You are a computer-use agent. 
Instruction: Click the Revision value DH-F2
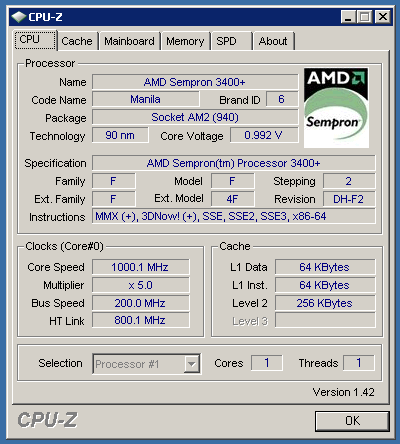349,199
